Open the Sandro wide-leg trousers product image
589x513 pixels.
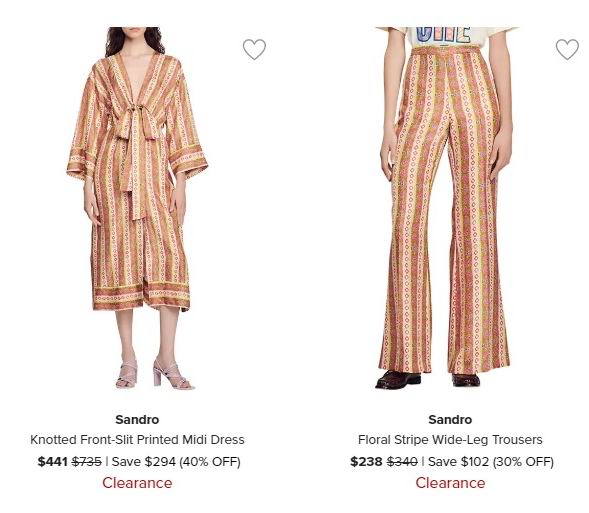(x=447, y=208)
